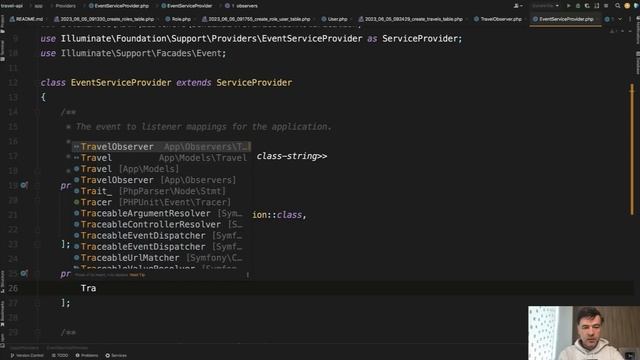The image size is (640, 360).
Task: Click the yellow avatar icon in toolbar
Action: [x=627, y=6]
